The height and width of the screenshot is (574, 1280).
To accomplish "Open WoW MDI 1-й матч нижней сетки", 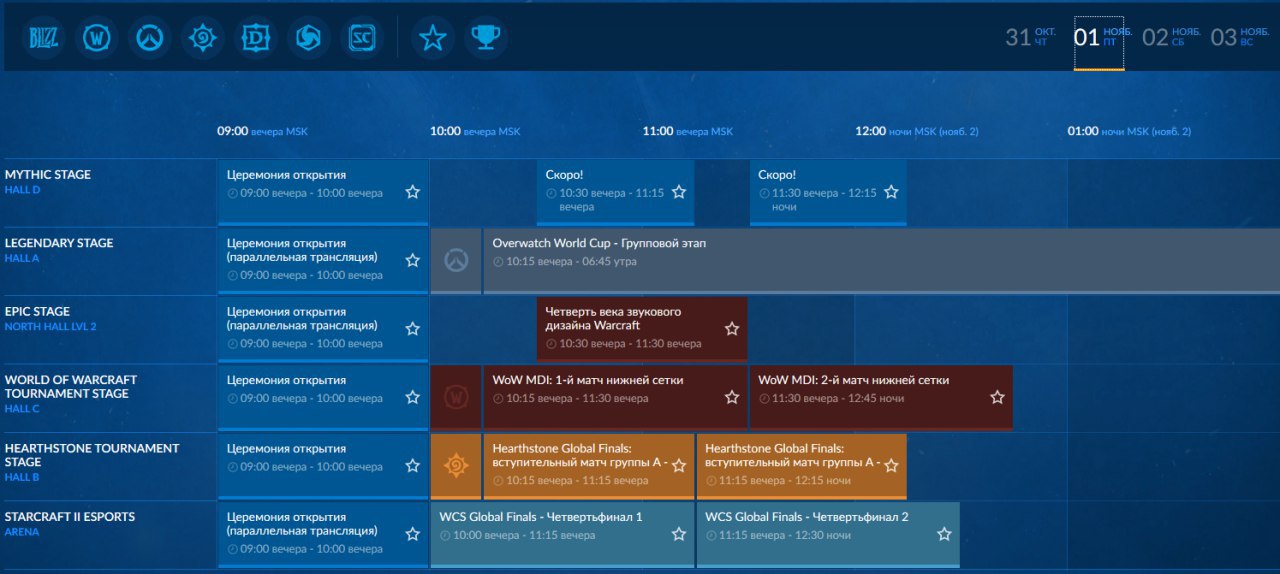I will 615,397.
